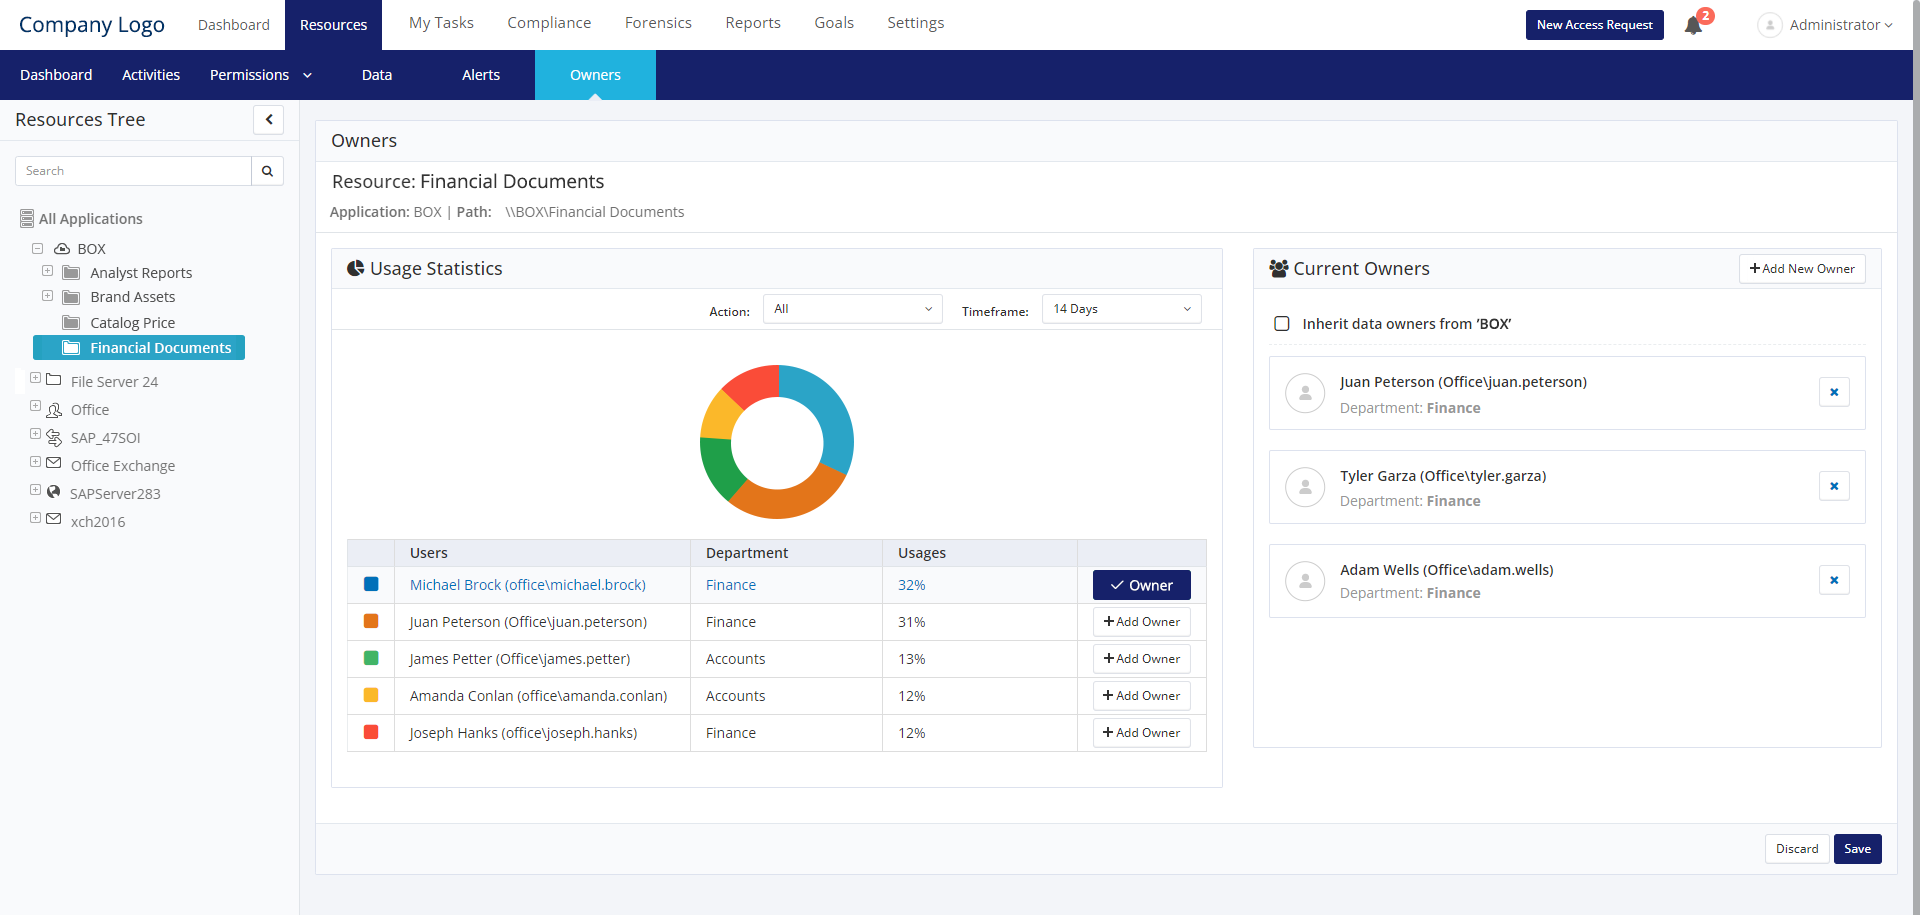This screenshot has height=915, width=1920.
Task: Collapse the Resources Tree panel arrow
Action: (268, 120)
